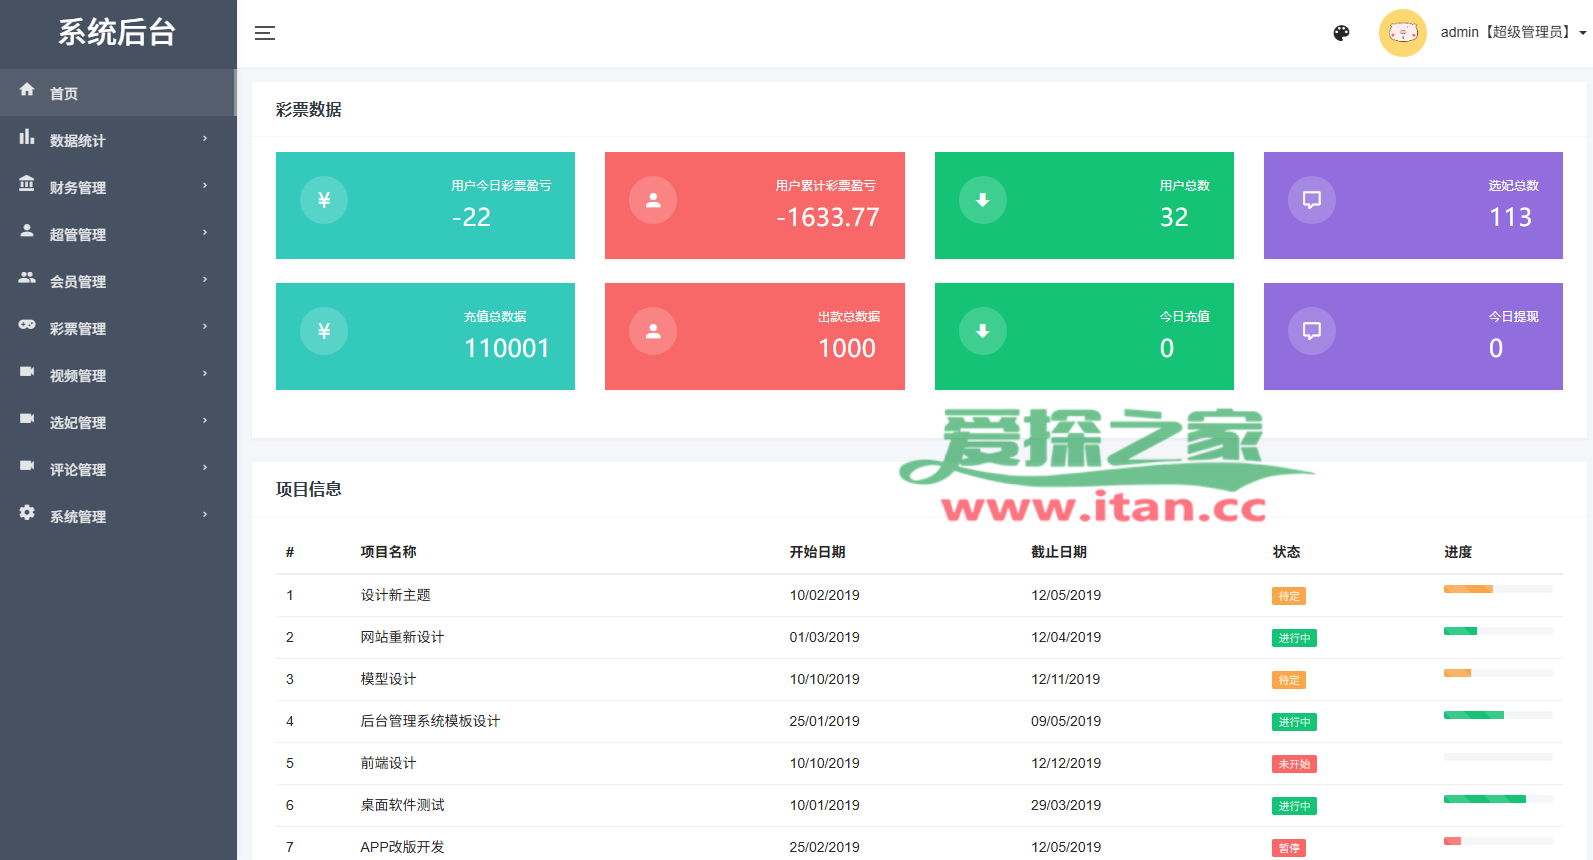
Task: Click the 进行中 badge for 网站重新设计
Action: coord(1294,638)
